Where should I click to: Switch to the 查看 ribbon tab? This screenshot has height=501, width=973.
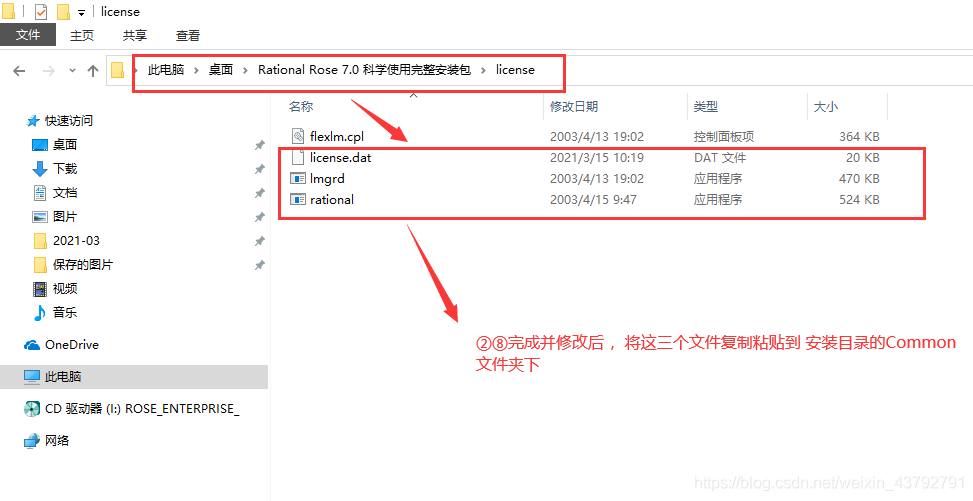[187, 35]
